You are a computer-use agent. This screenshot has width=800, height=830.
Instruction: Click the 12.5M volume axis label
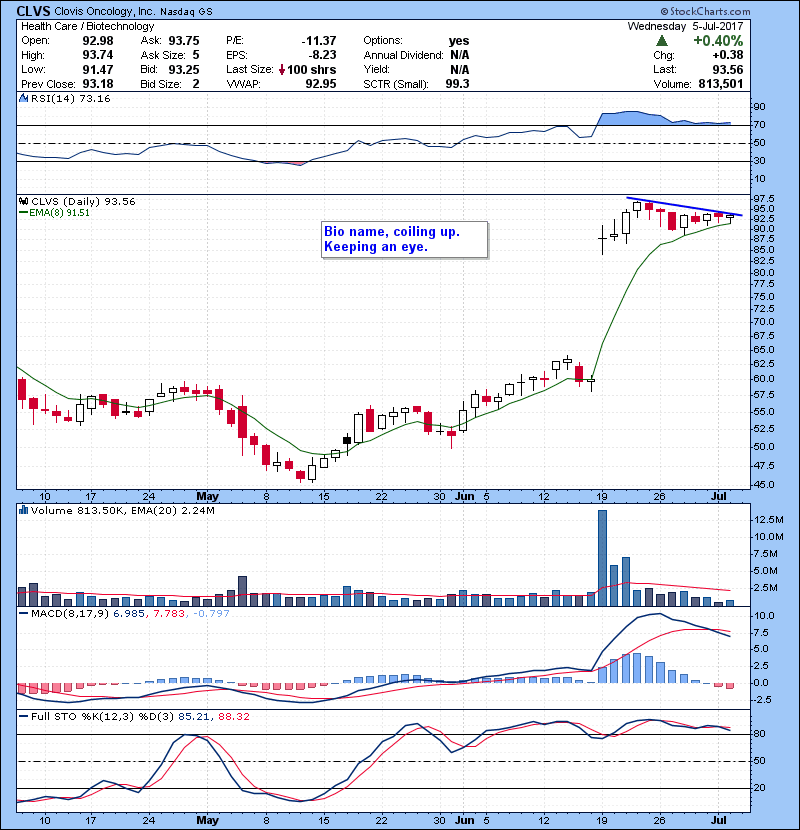click(x=768, y=520)
